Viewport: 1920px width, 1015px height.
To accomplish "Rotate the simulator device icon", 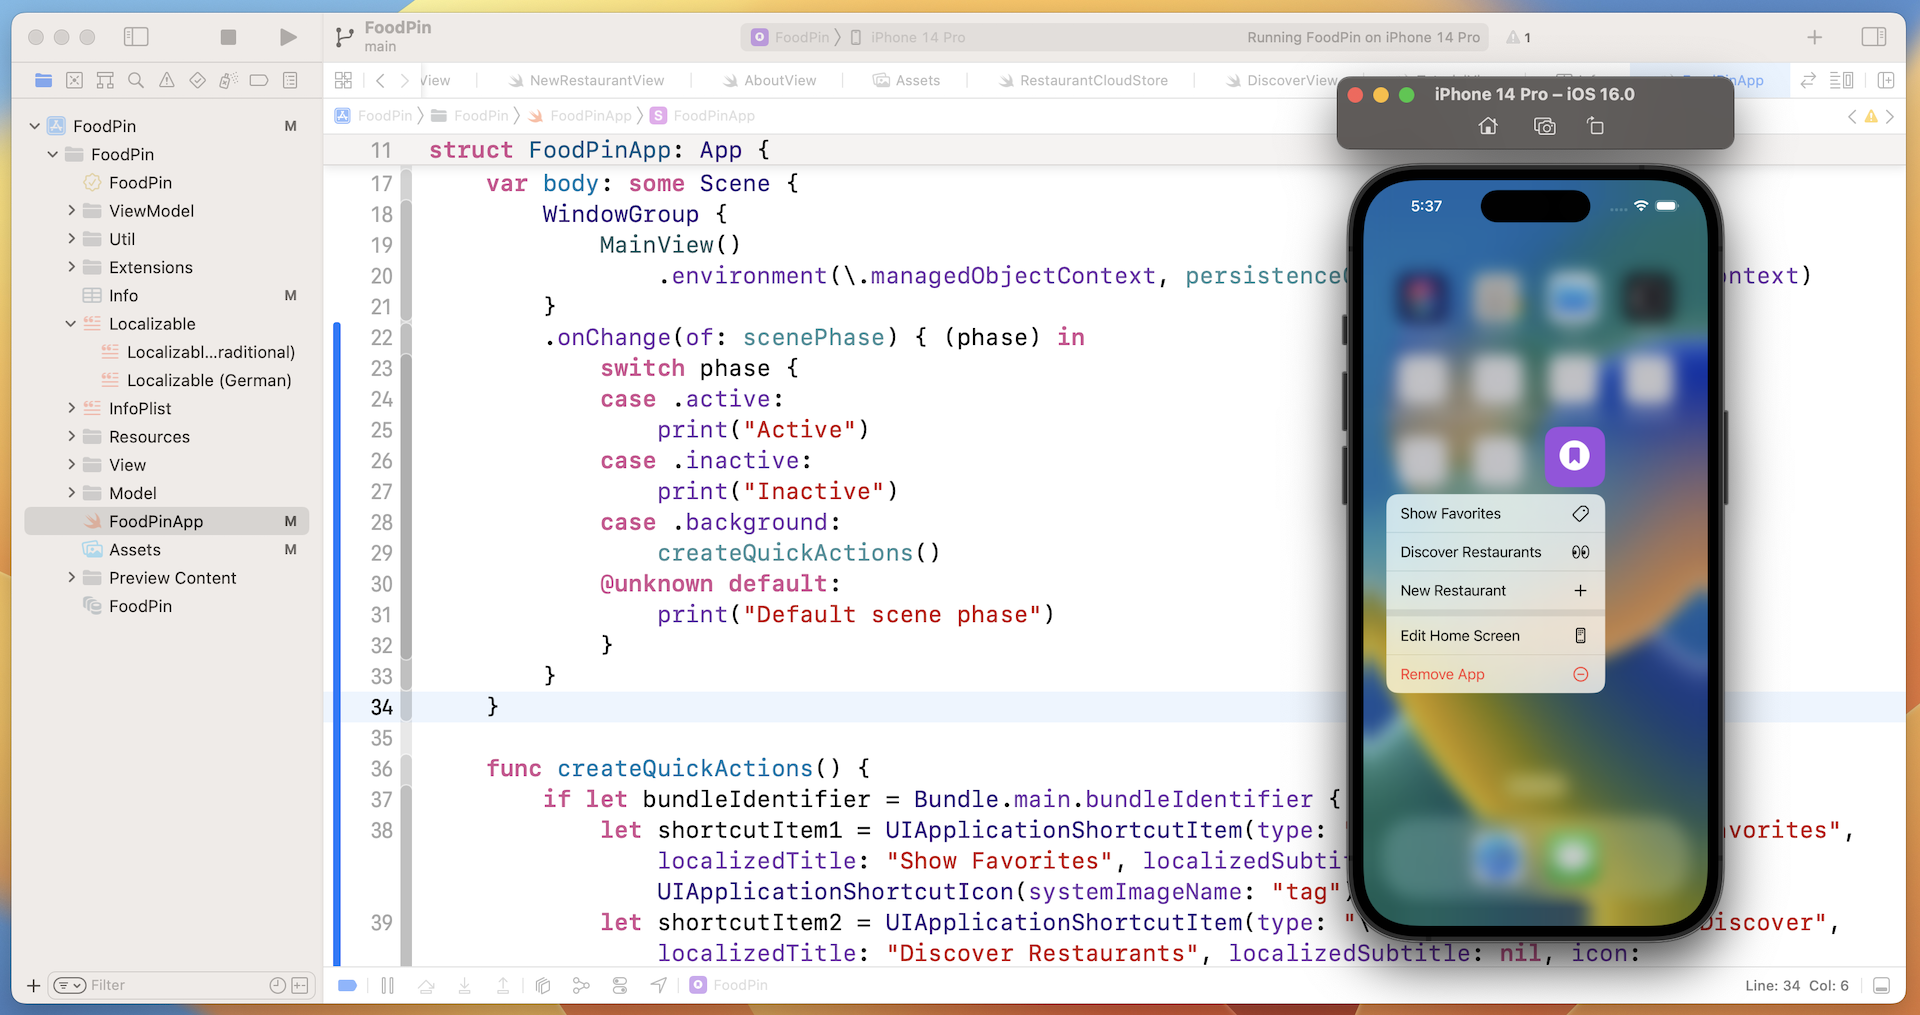I will point(1595,126).
